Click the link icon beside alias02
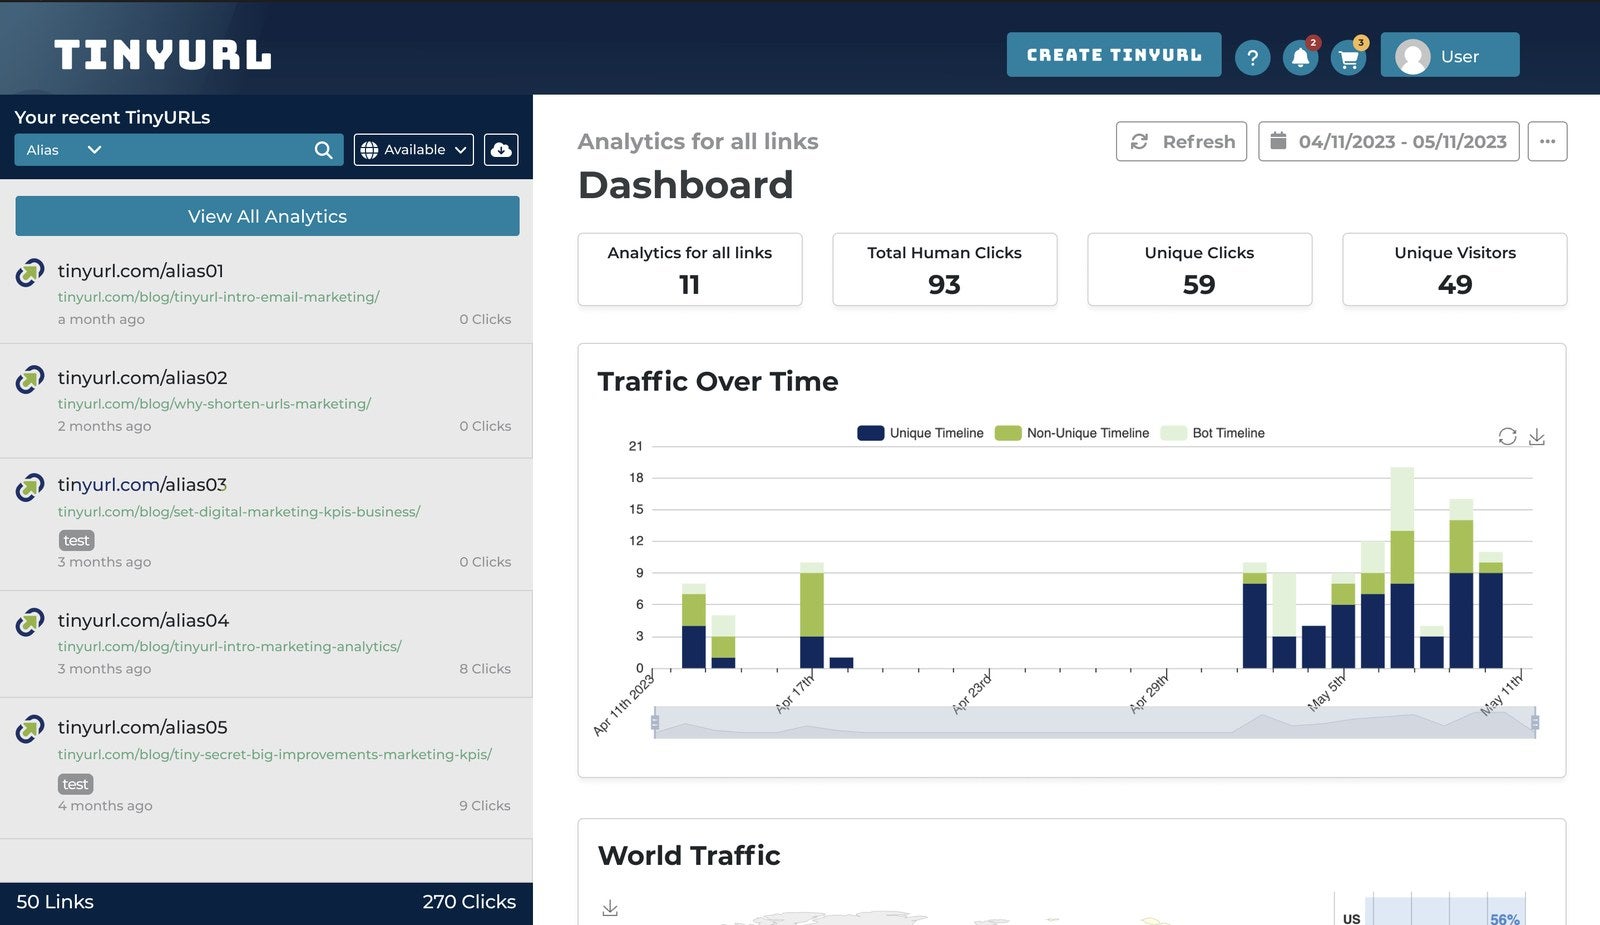 point(30,379)
